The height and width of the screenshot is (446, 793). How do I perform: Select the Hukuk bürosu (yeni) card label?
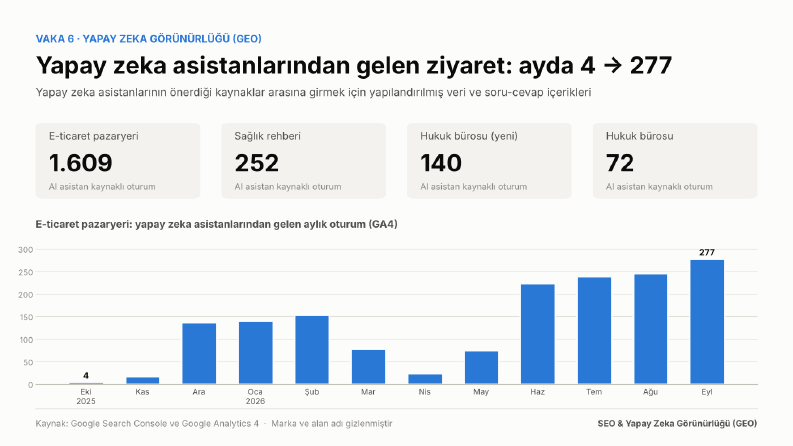(x=469, y=136)
